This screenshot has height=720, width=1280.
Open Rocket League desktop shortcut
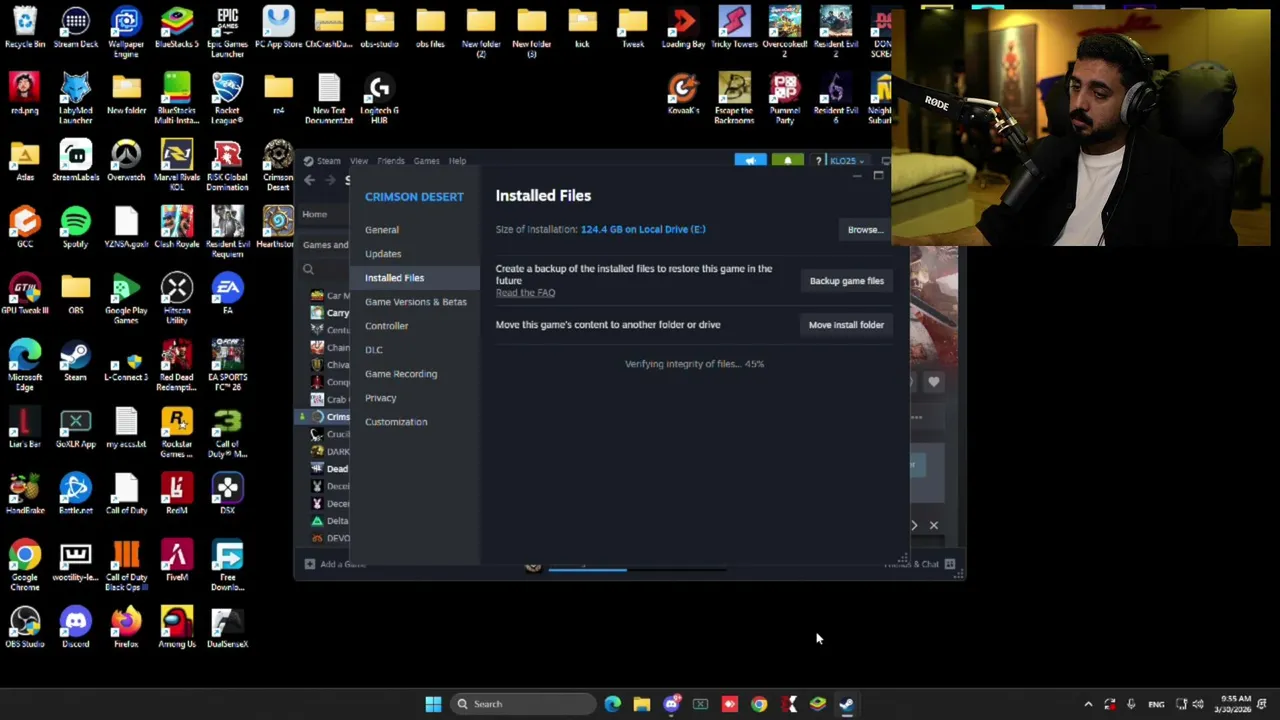click(227, 98)
